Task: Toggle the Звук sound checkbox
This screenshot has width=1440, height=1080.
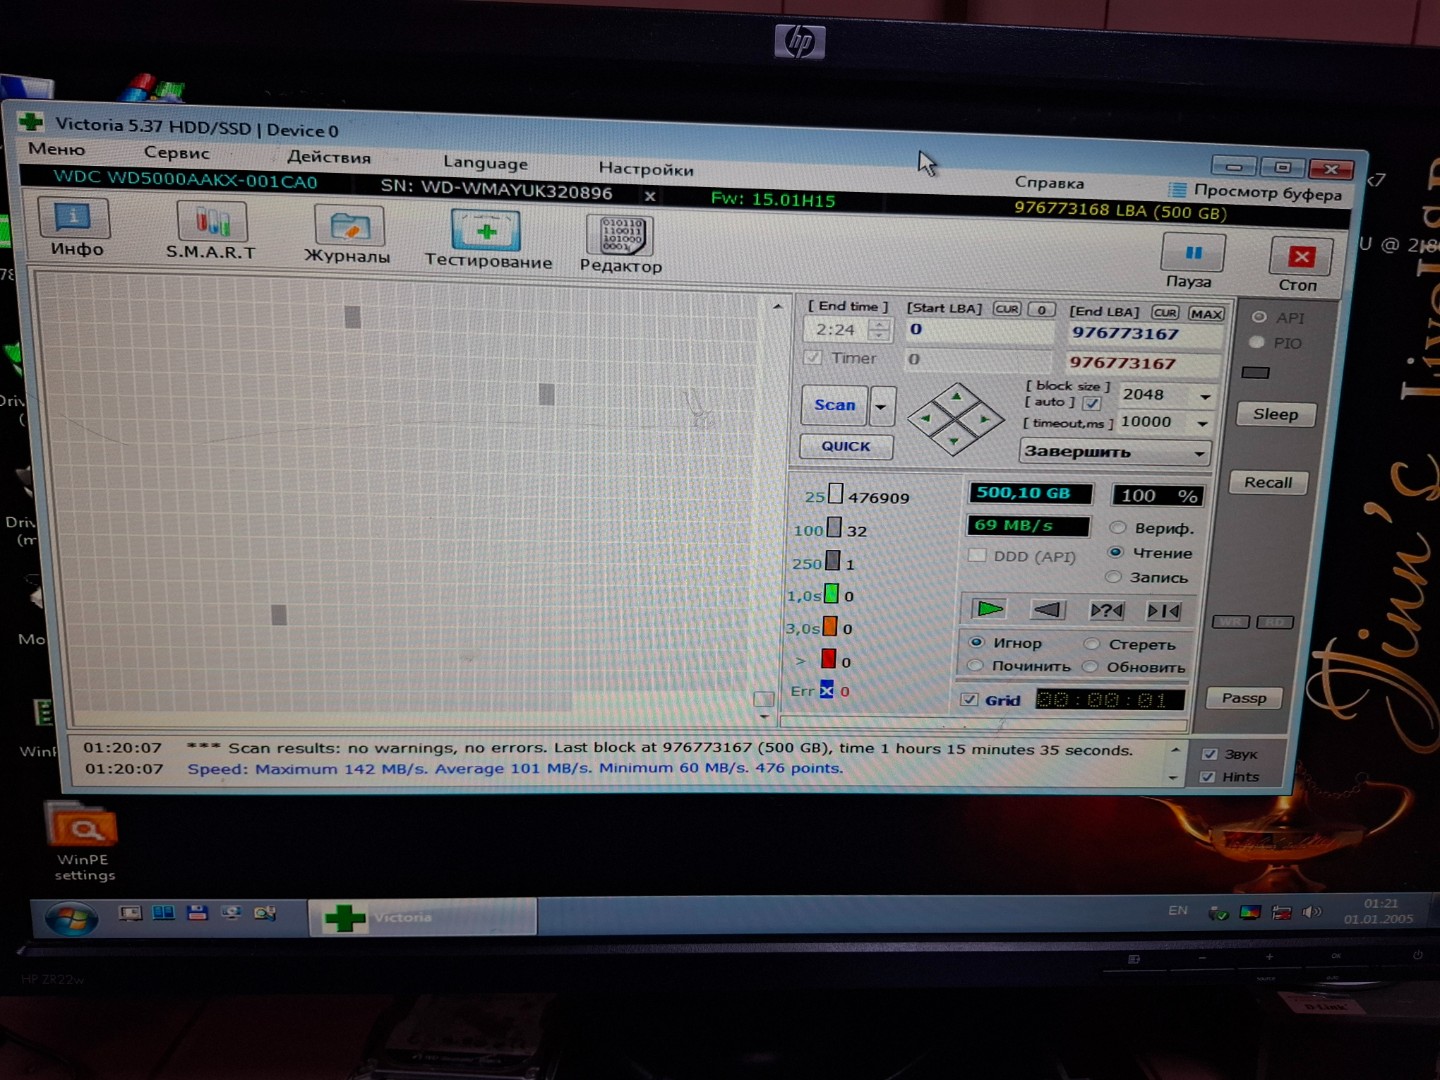Action: (x=1209, y=754)
